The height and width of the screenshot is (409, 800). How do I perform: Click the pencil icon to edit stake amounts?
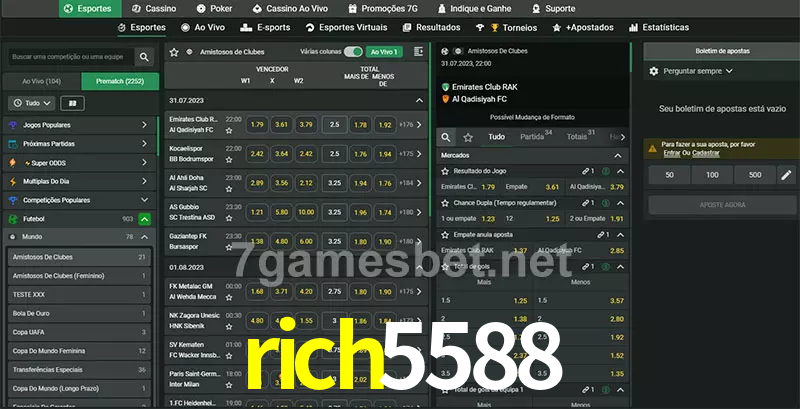tap(785, 175)
